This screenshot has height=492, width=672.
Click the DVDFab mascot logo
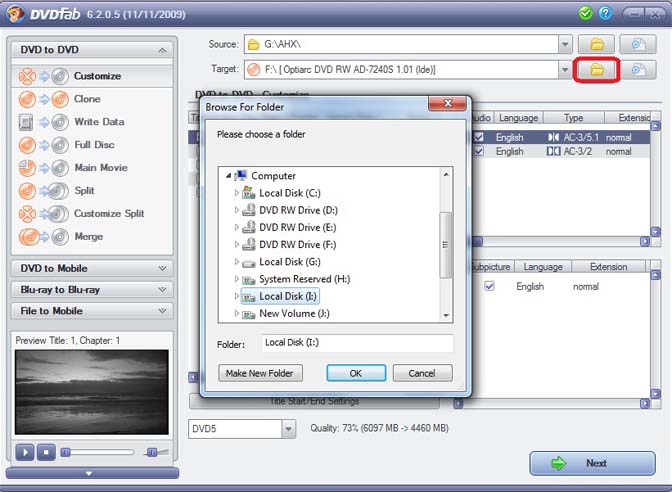(x=15, y=14)
